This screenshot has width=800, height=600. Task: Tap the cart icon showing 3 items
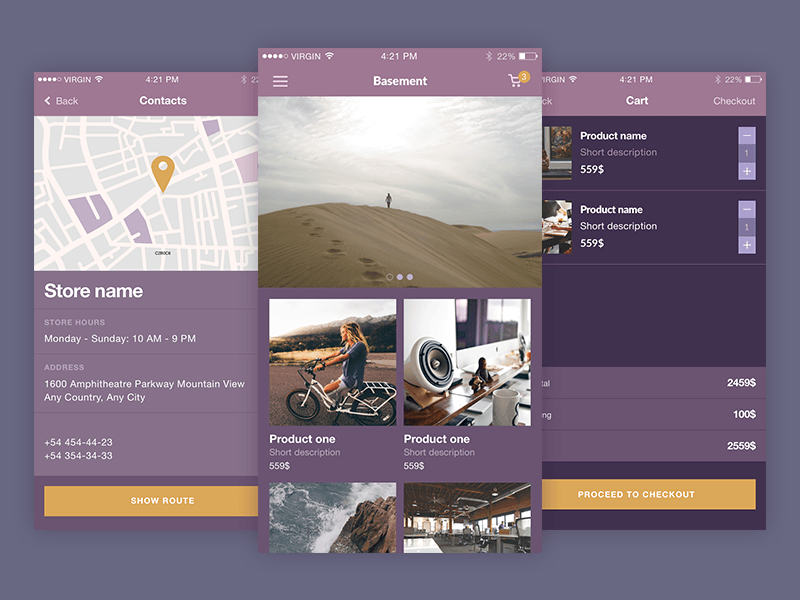[515, 80]
